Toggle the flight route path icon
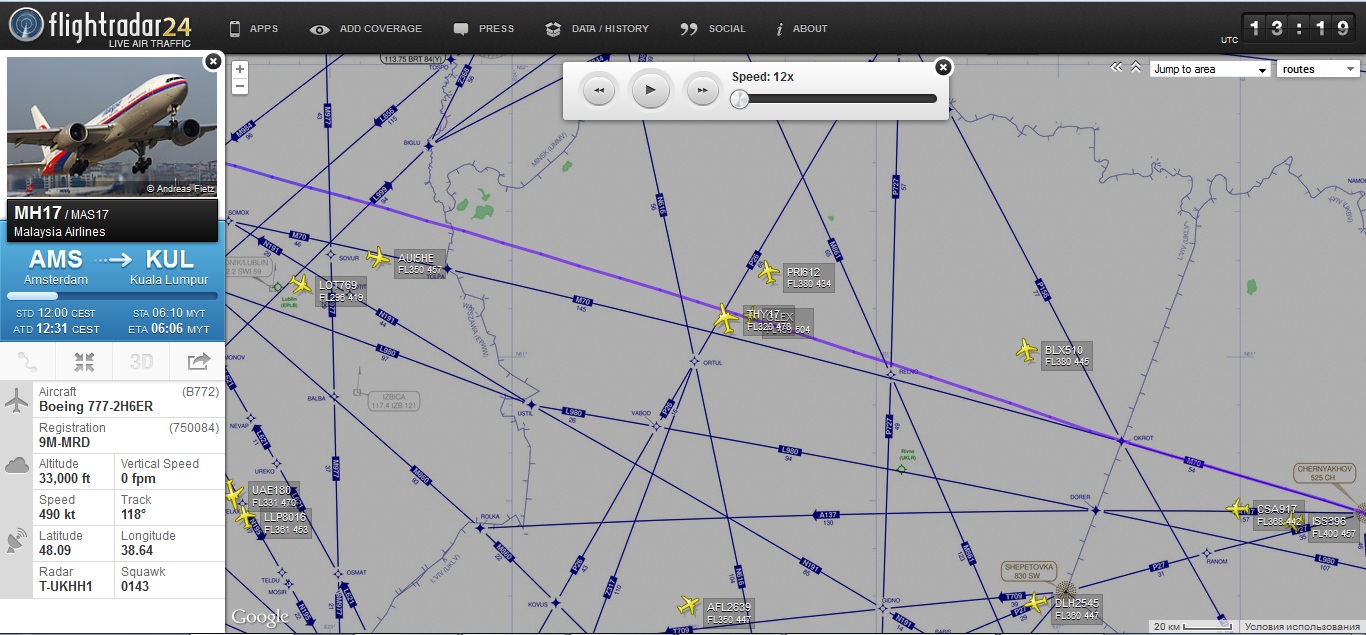Viewport: 1366px width, 635px height. (28, 361)
